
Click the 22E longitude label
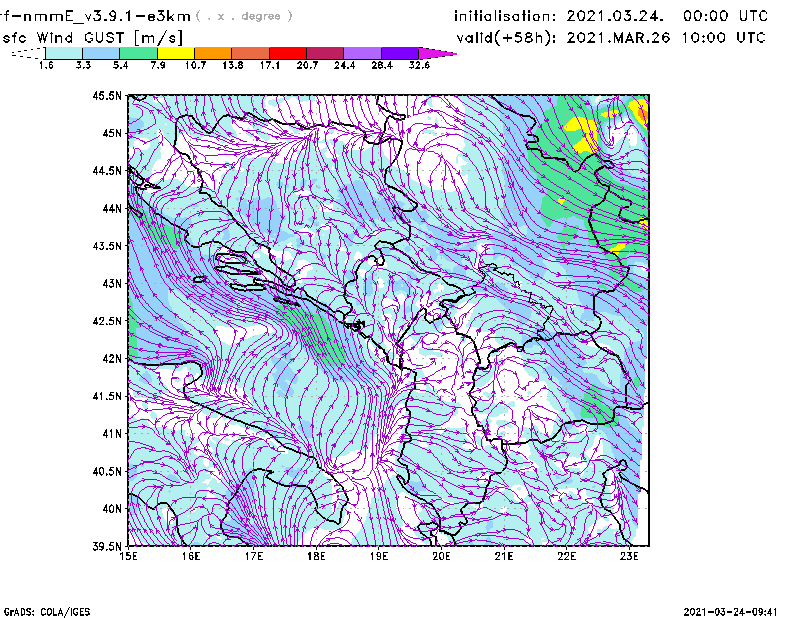tap(566, 556)
